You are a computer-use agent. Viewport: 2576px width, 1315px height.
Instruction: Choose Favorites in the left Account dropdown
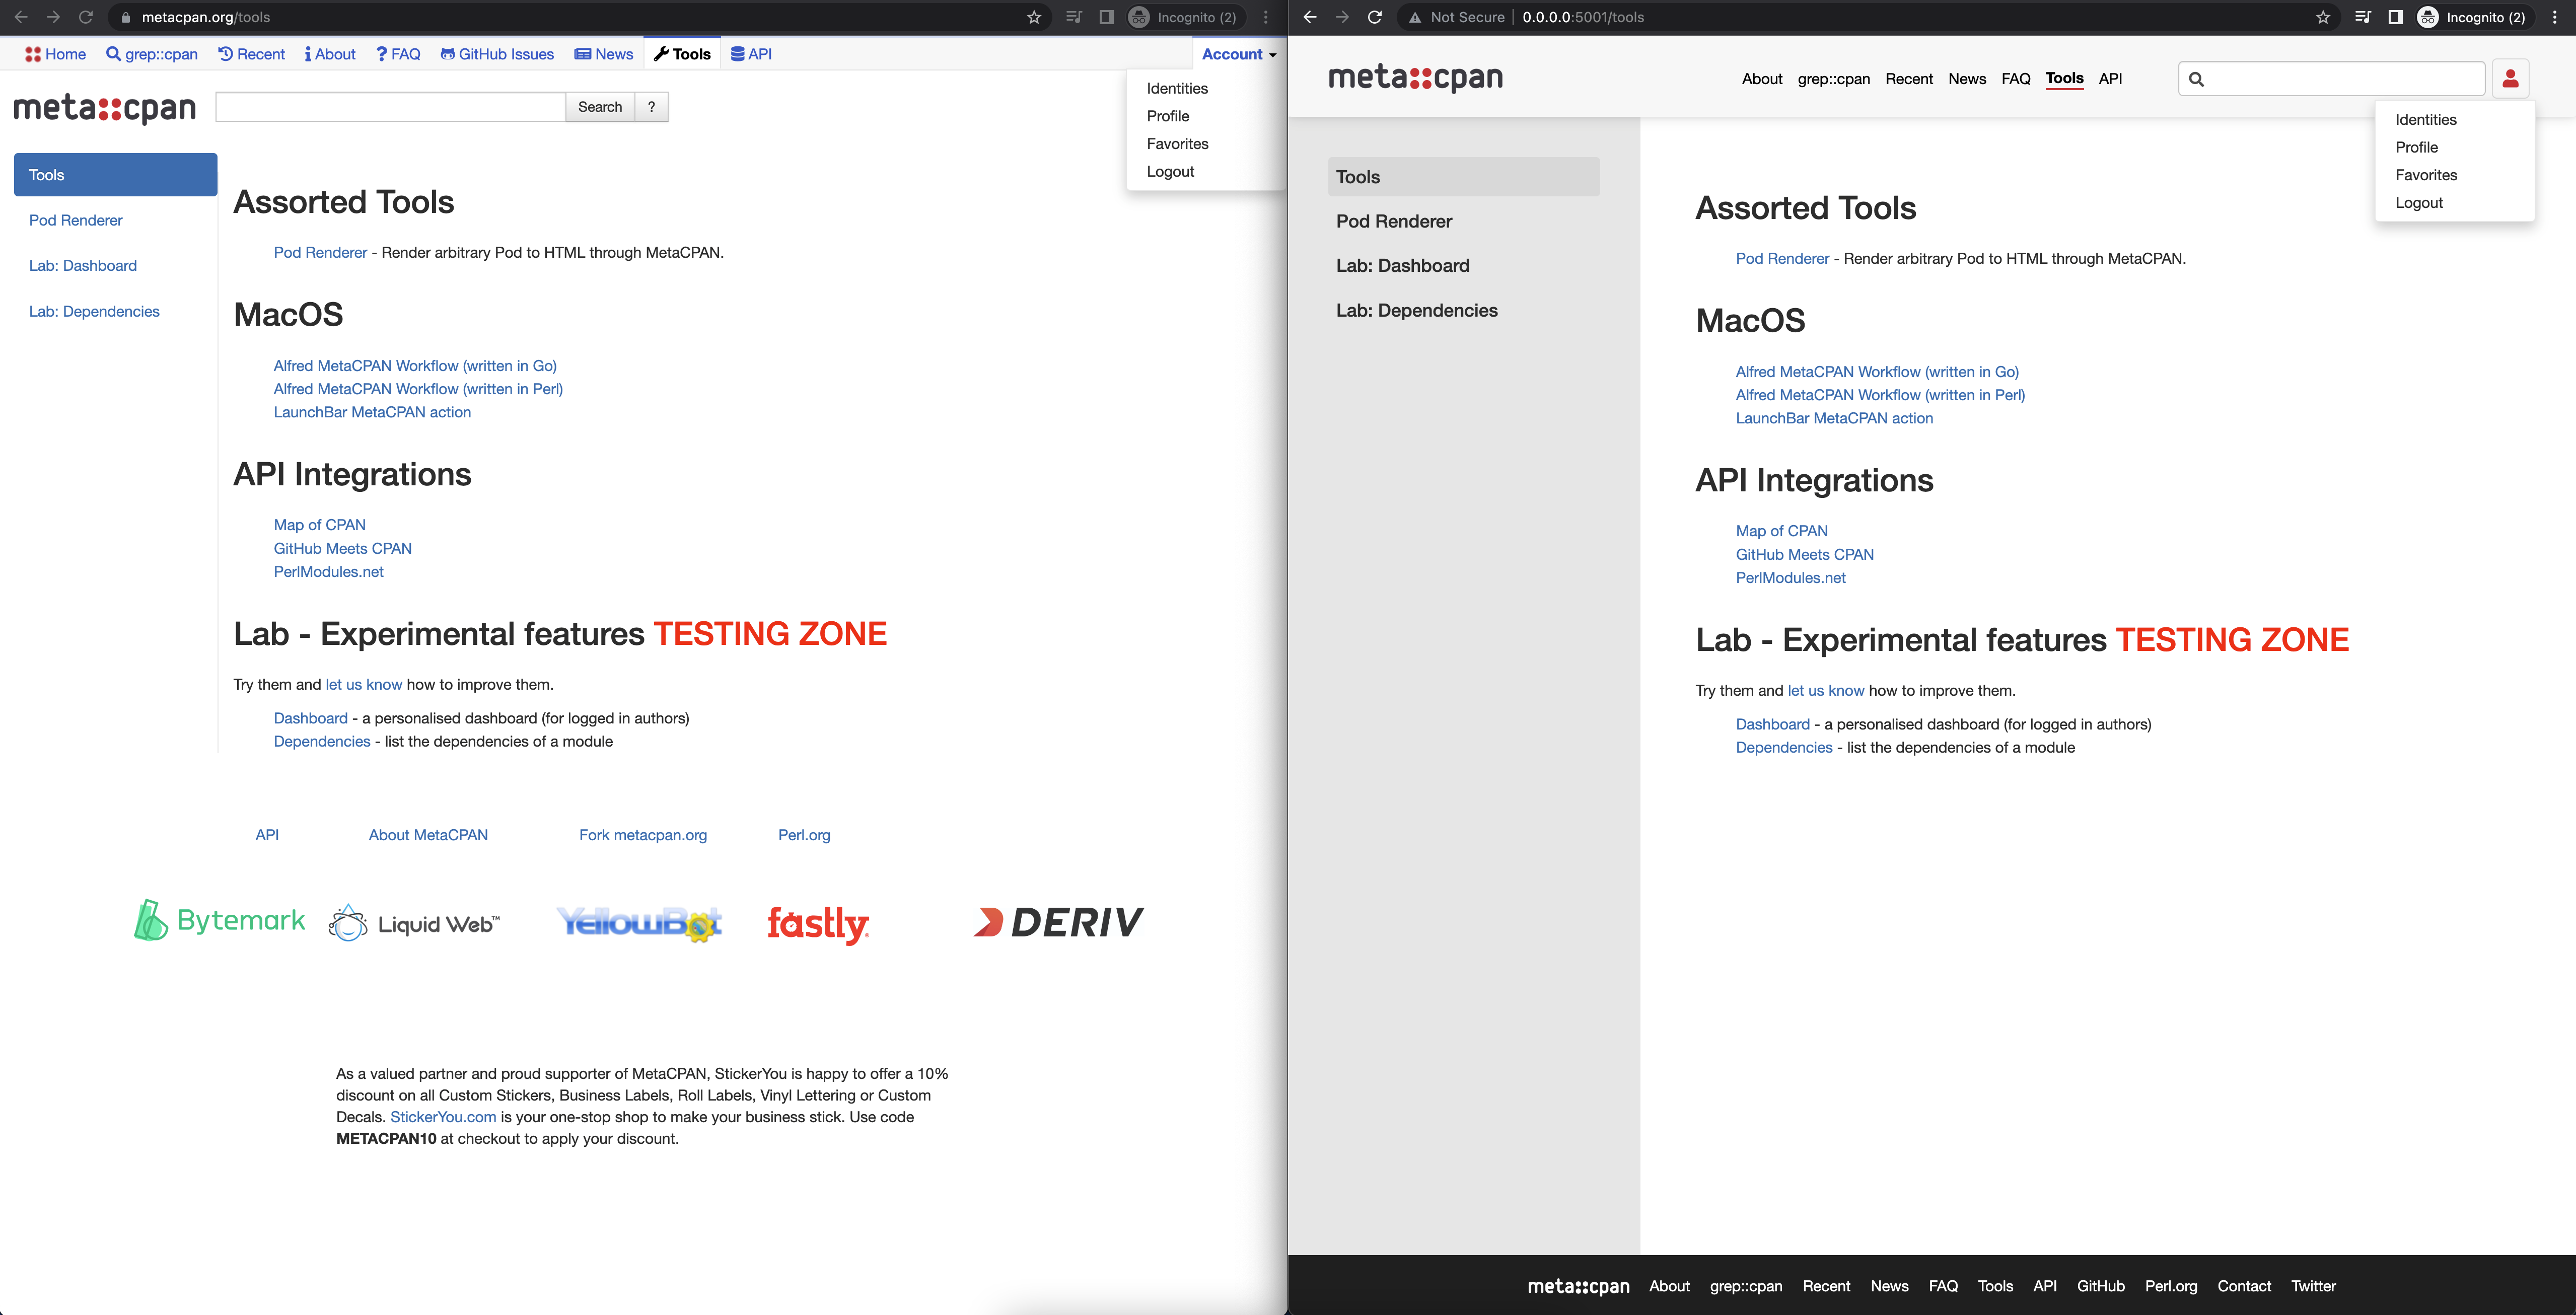[1177, 144]
